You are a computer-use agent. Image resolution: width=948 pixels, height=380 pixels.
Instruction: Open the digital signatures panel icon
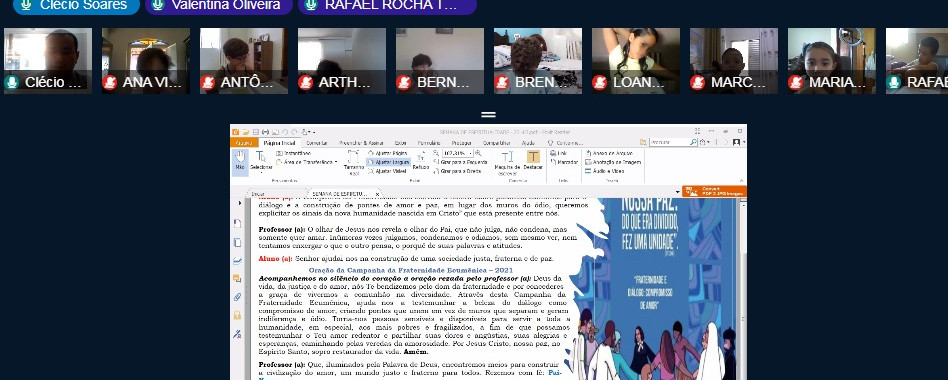(238, 333)
